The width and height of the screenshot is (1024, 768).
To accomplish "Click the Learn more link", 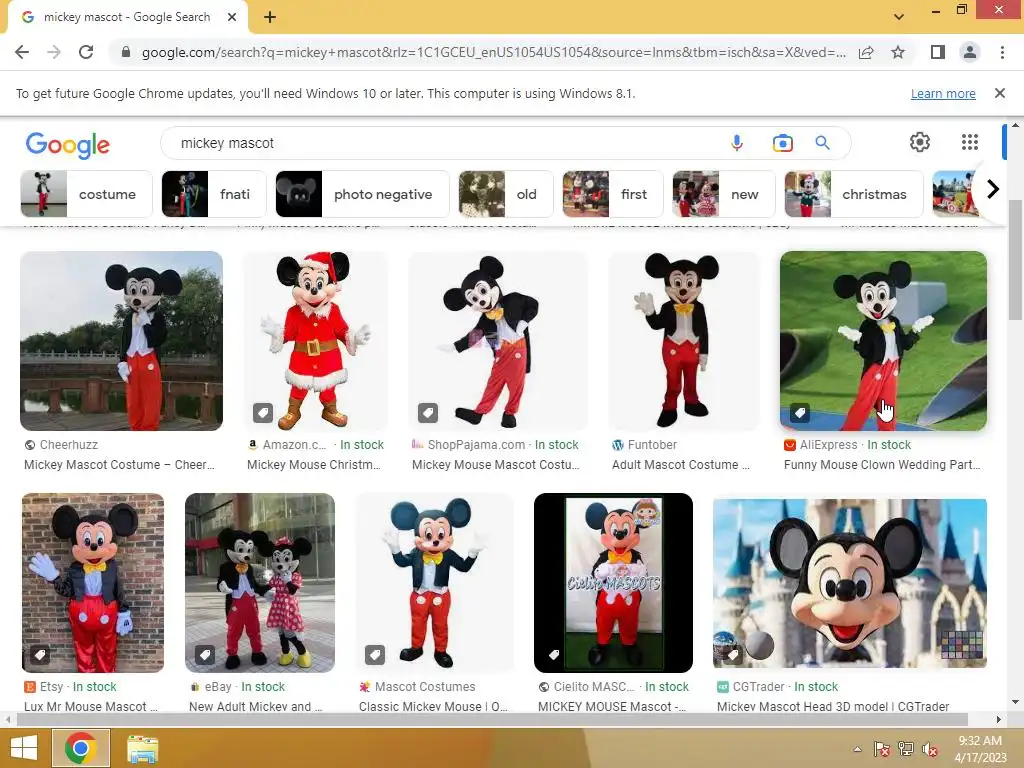I will 943,93.
